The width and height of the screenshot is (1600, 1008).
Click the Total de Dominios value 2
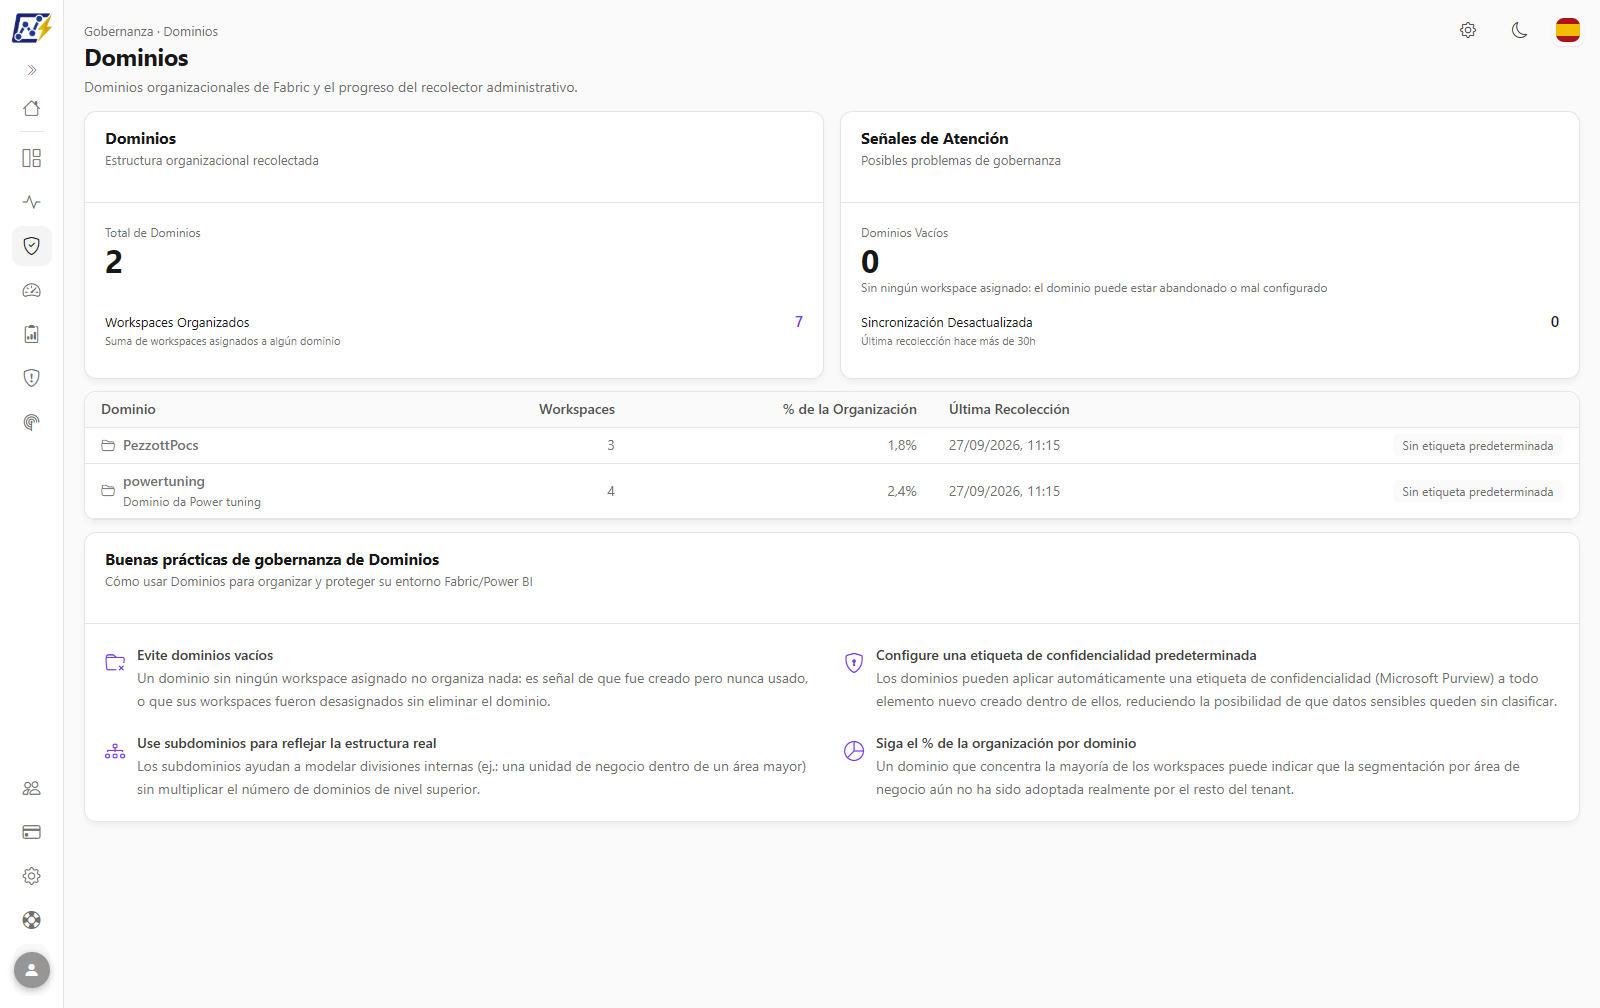[x=114, y=262]
